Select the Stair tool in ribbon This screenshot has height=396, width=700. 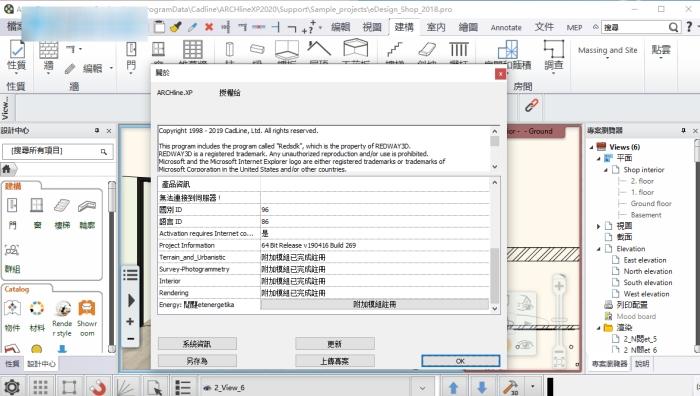[x=394, y=51]
